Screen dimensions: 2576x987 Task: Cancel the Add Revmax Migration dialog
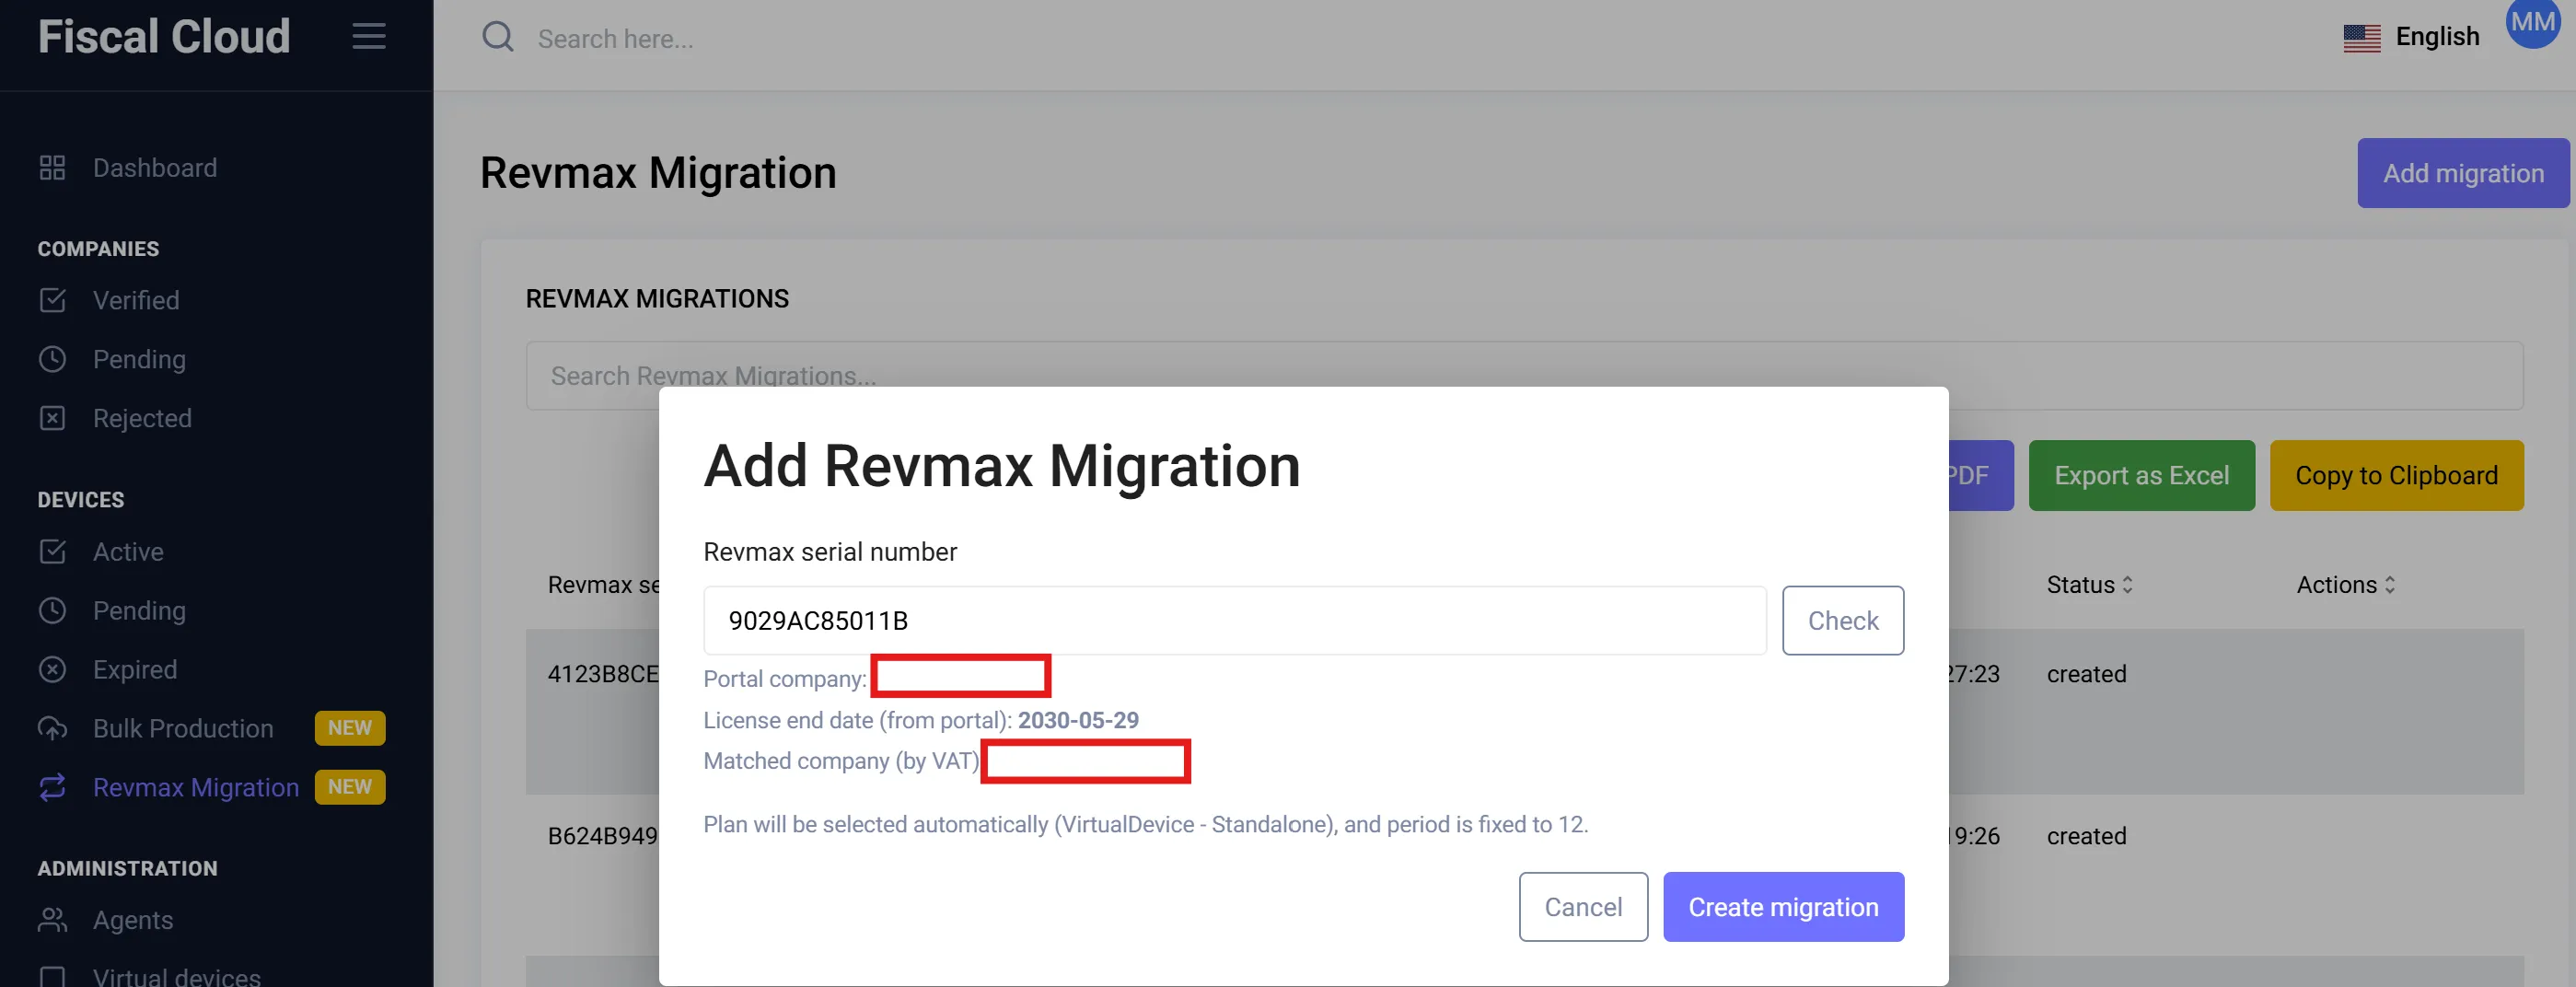[1583, 906]
